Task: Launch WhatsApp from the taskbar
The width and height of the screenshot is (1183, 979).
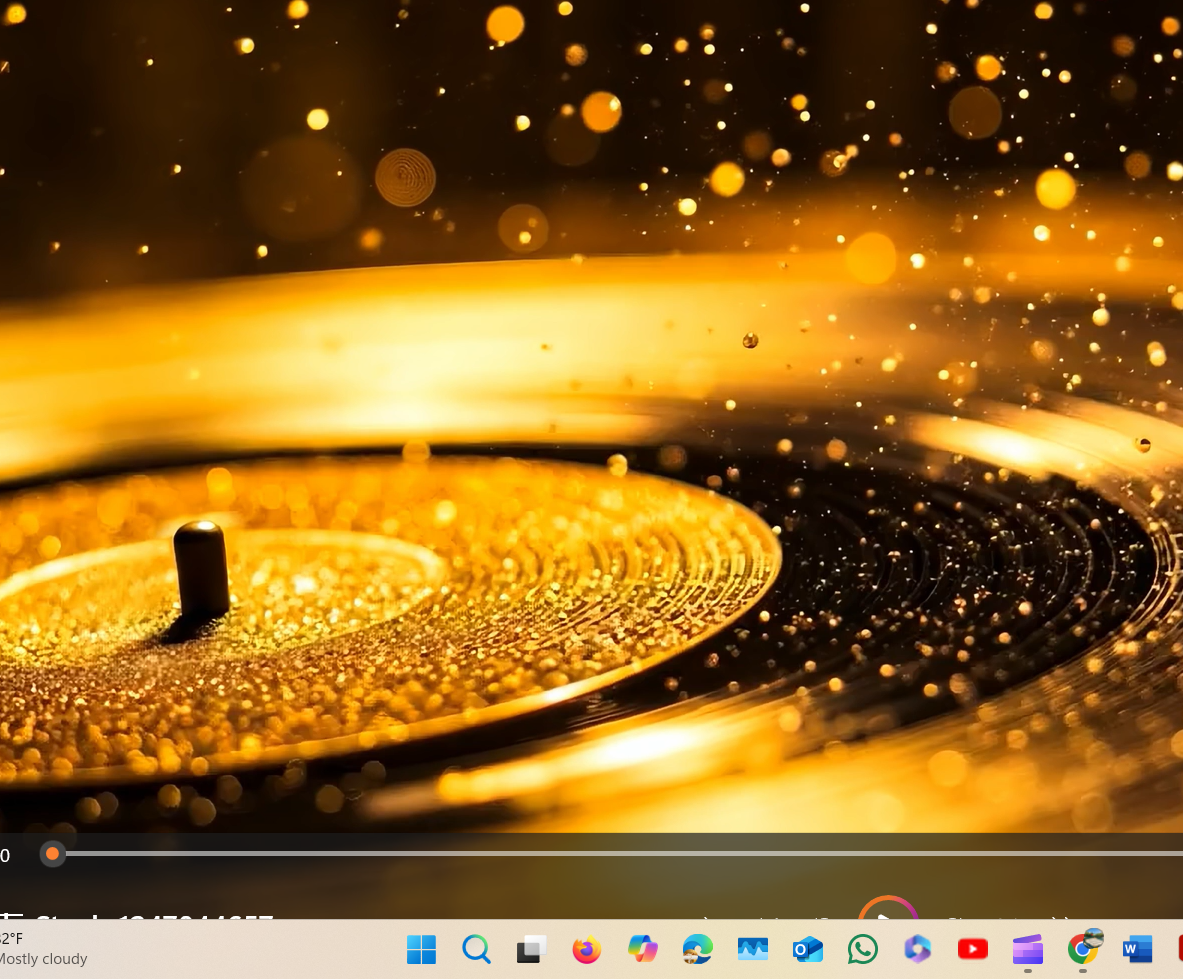Action: point(862,949)
